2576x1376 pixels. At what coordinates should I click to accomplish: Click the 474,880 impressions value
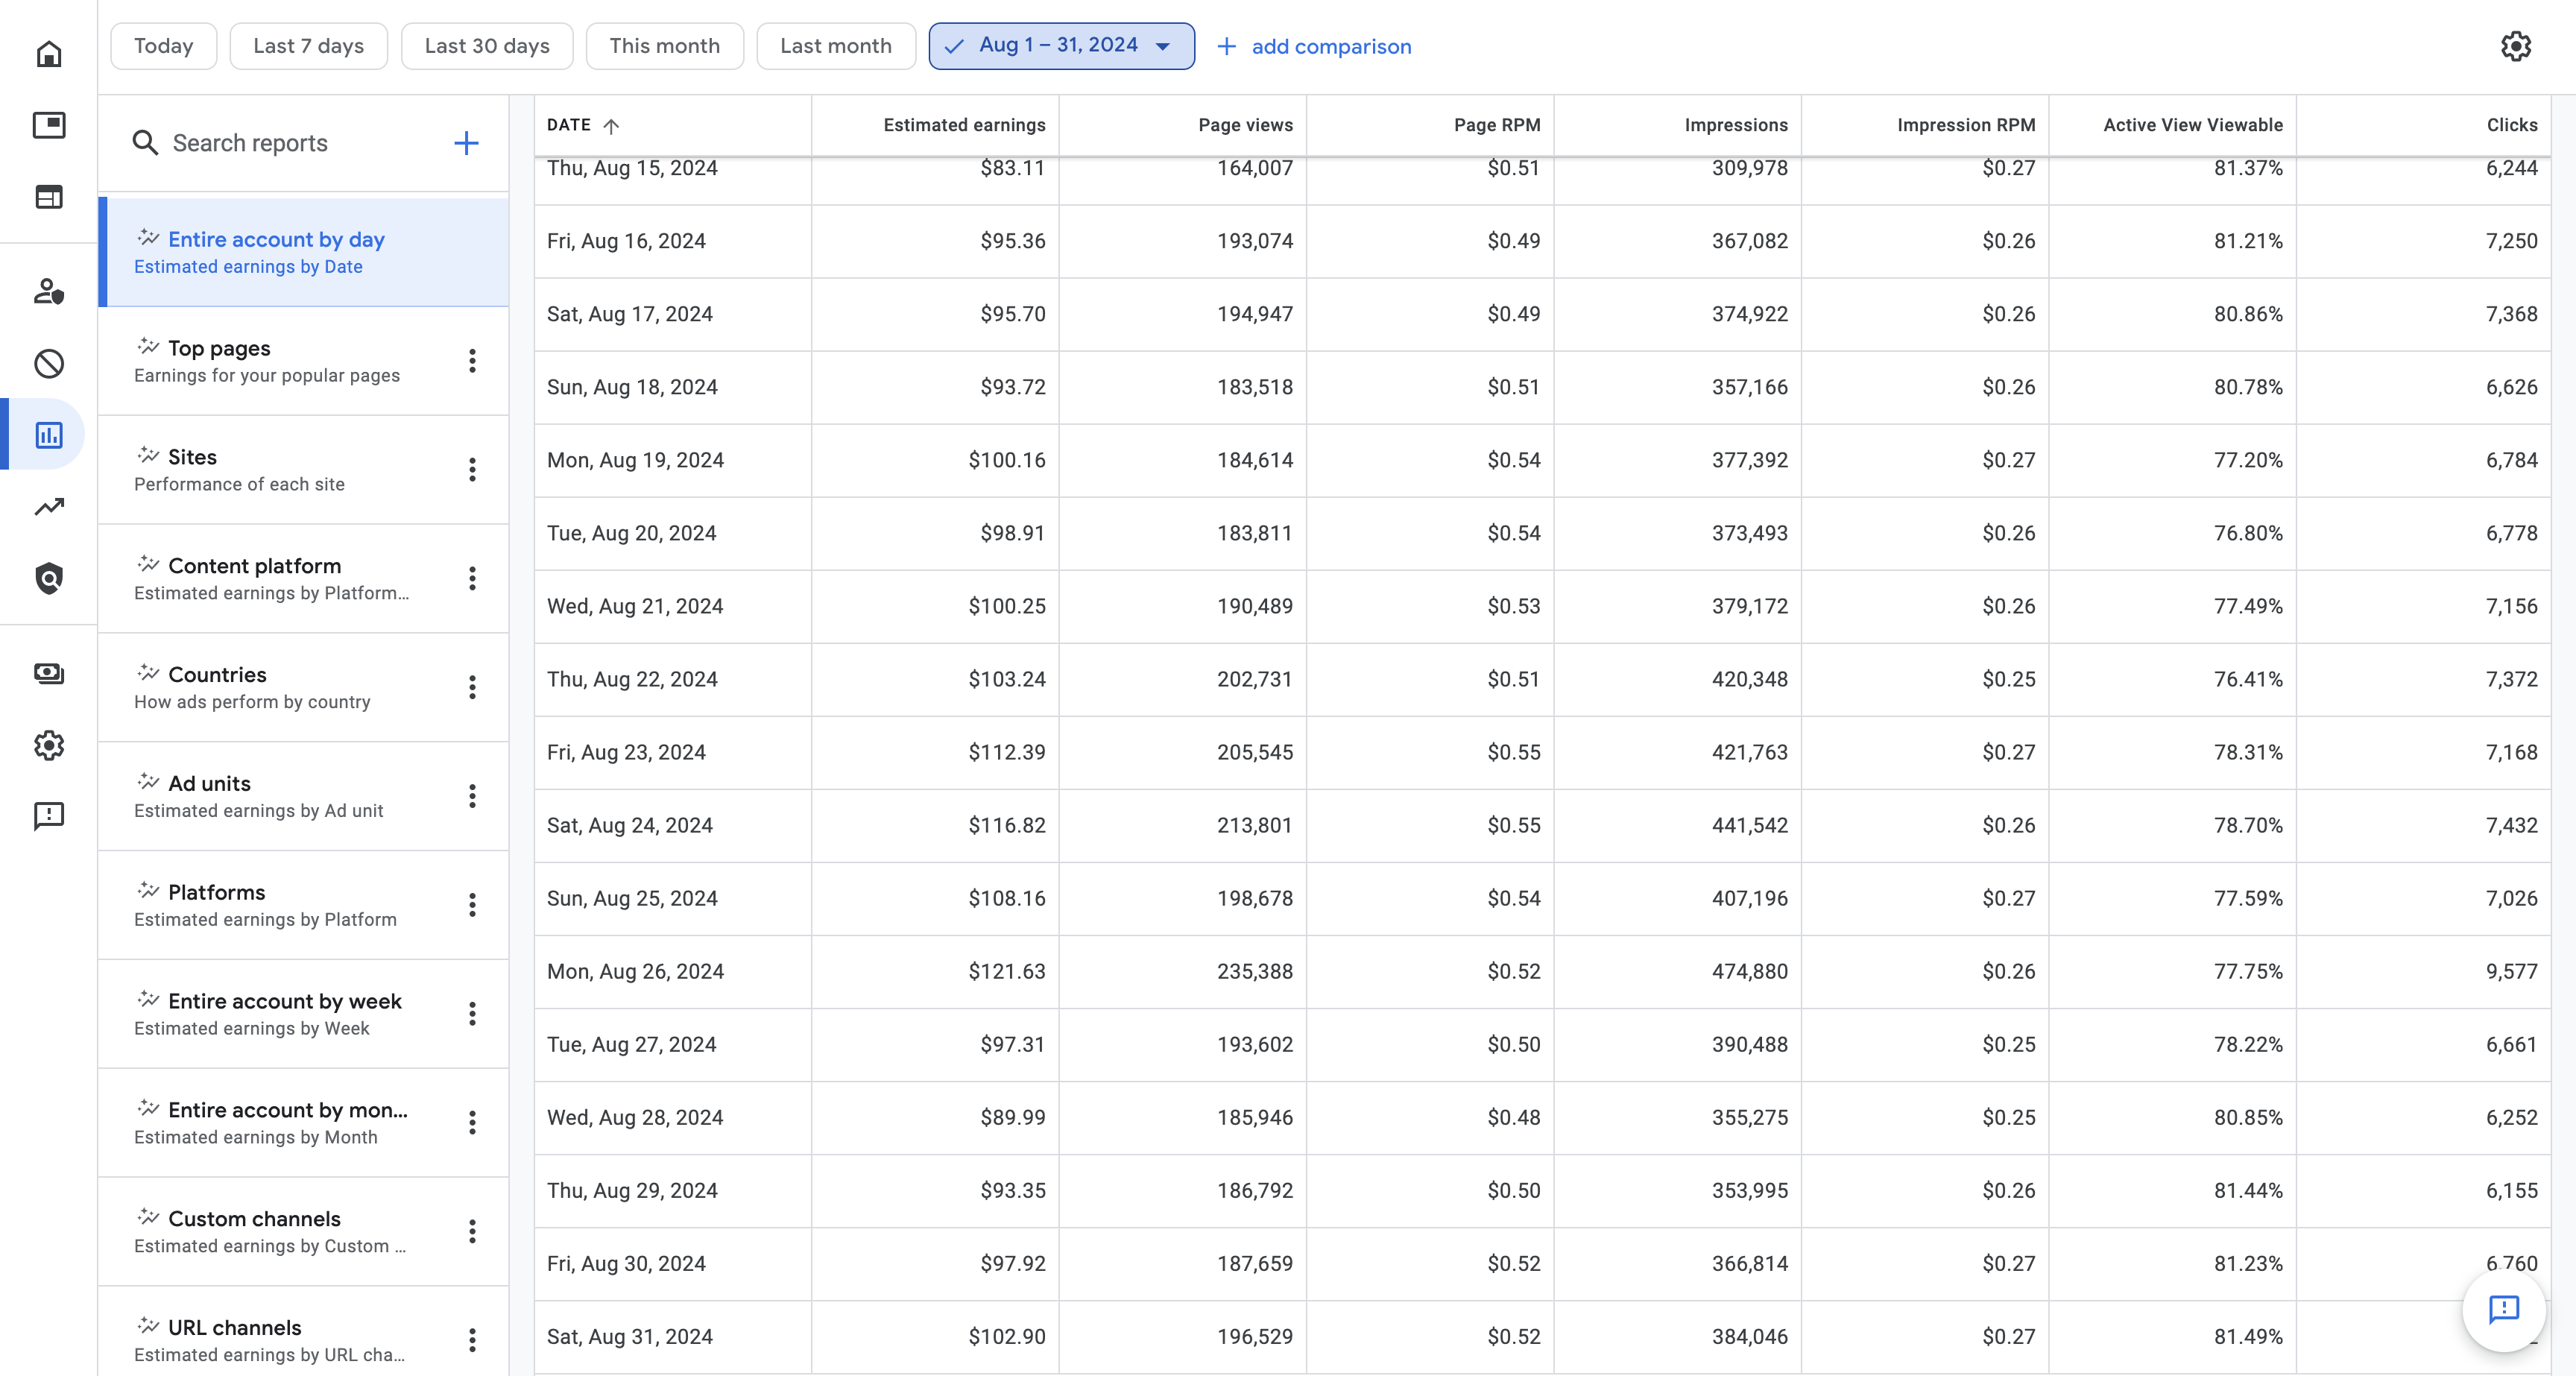coord(1749,971)
